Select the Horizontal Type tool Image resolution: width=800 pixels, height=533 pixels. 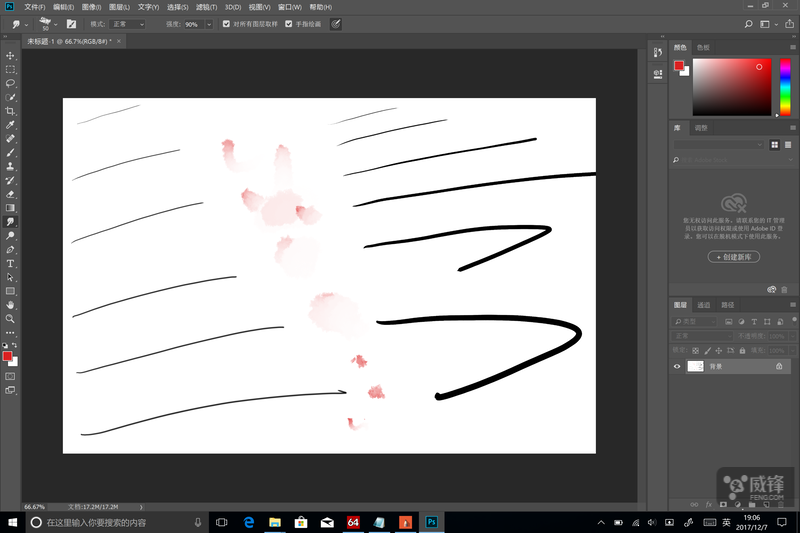(x=10, y=263)
